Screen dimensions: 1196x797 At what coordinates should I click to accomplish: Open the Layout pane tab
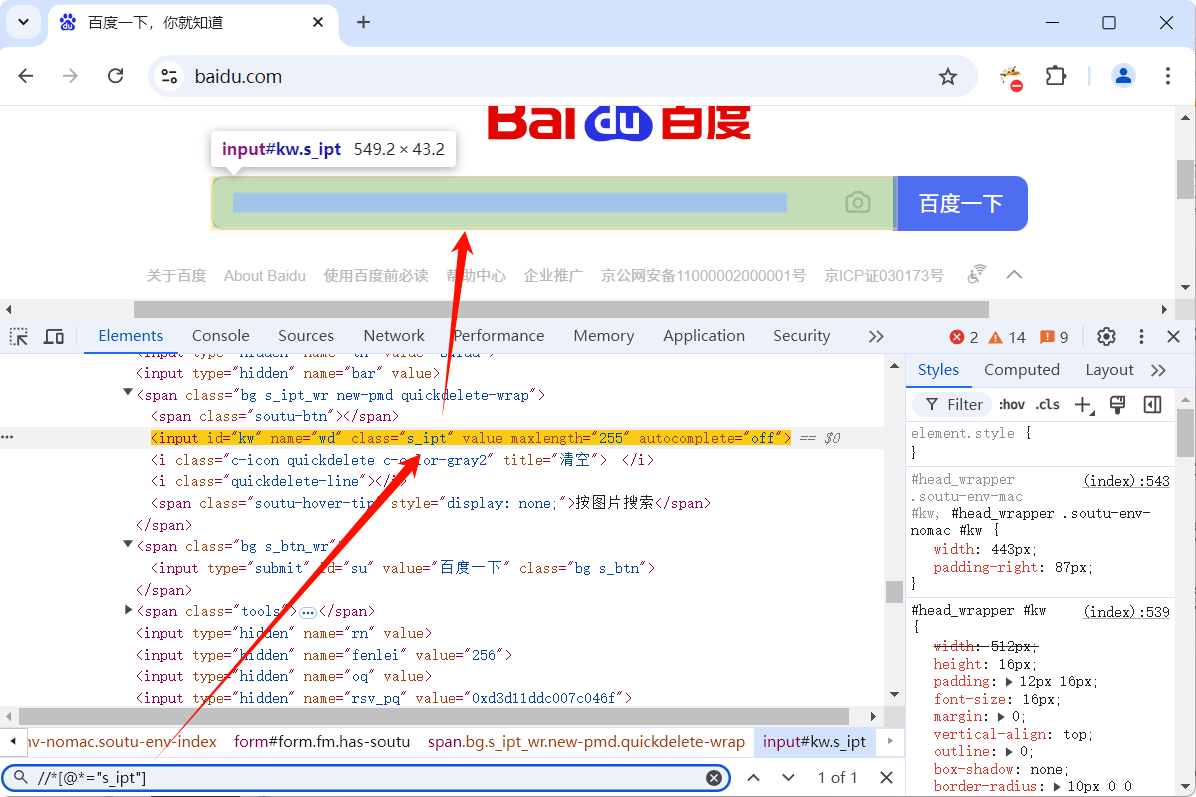tap(1109, 370)
